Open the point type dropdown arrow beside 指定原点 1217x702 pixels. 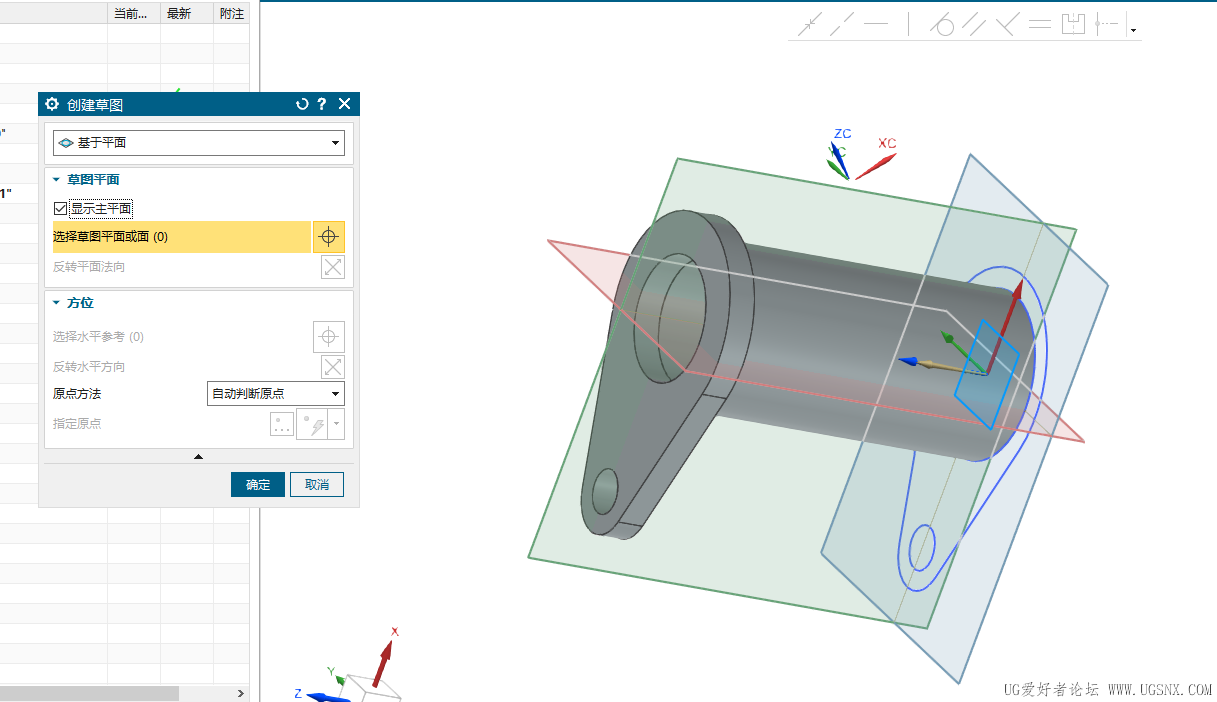[x=337, y=424]
